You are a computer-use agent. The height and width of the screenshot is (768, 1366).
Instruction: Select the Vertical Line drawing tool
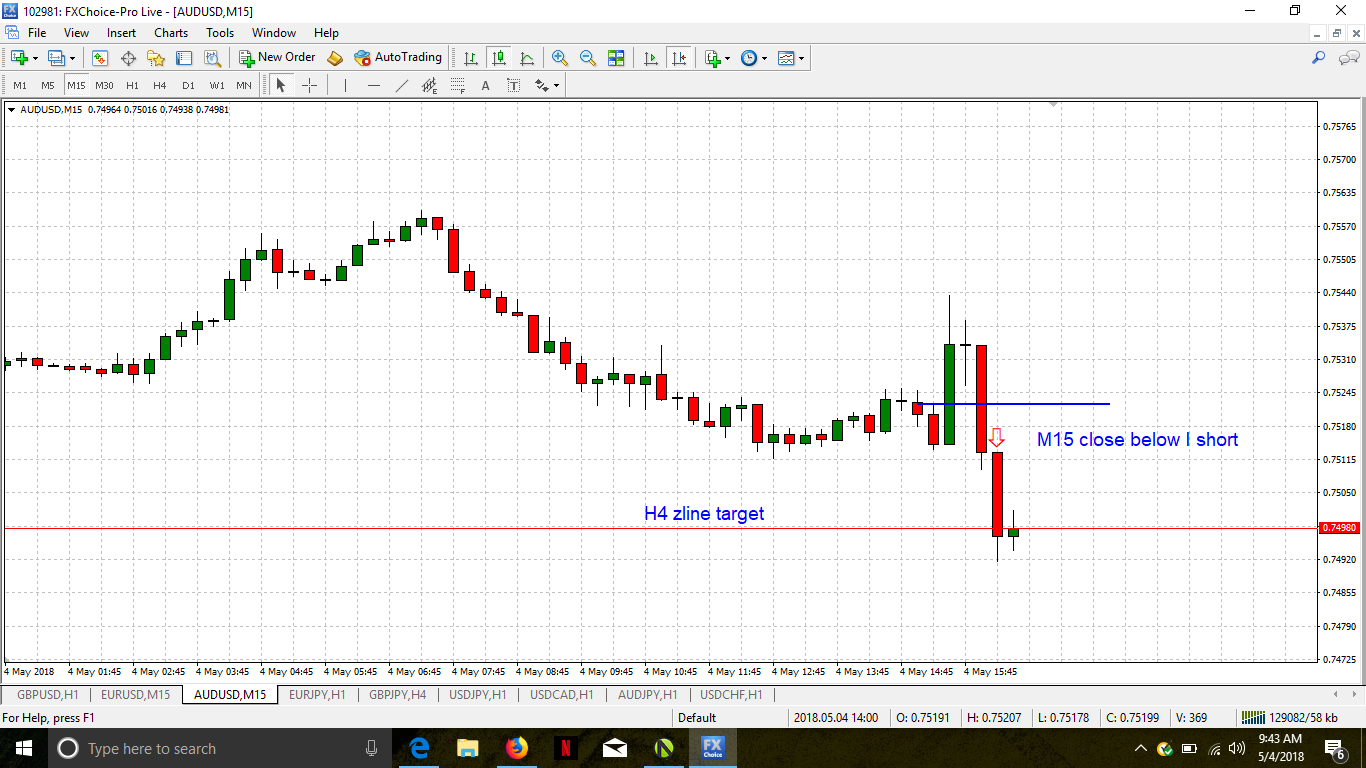point(345,86)
